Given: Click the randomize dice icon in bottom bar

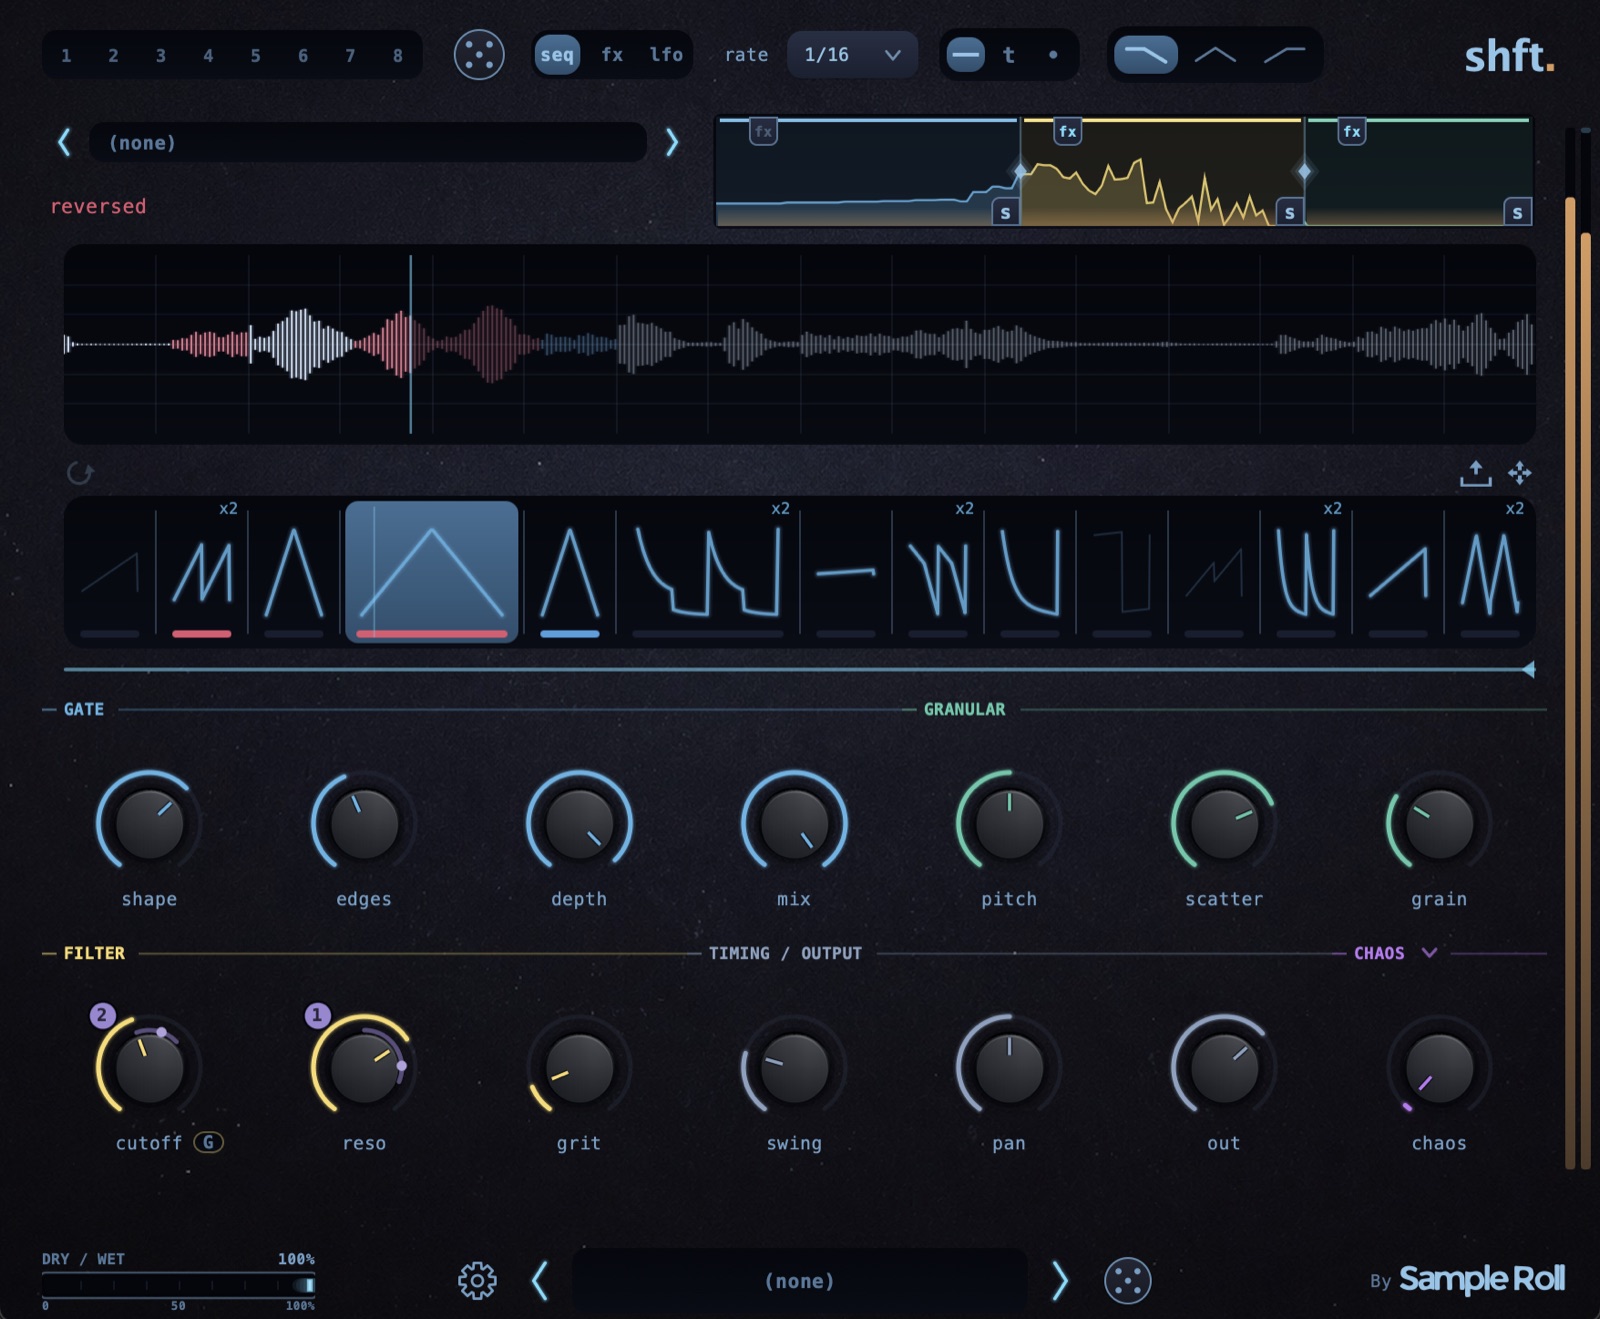Looking at the screenshot, I should tap(1127, 1281).
